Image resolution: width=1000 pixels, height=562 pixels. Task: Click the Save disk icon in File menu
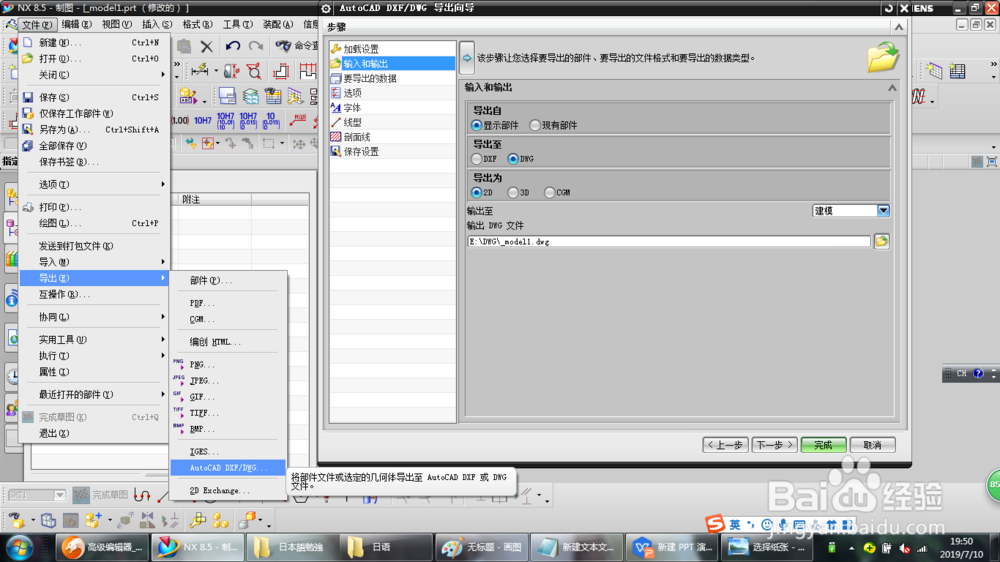point(27,97)
